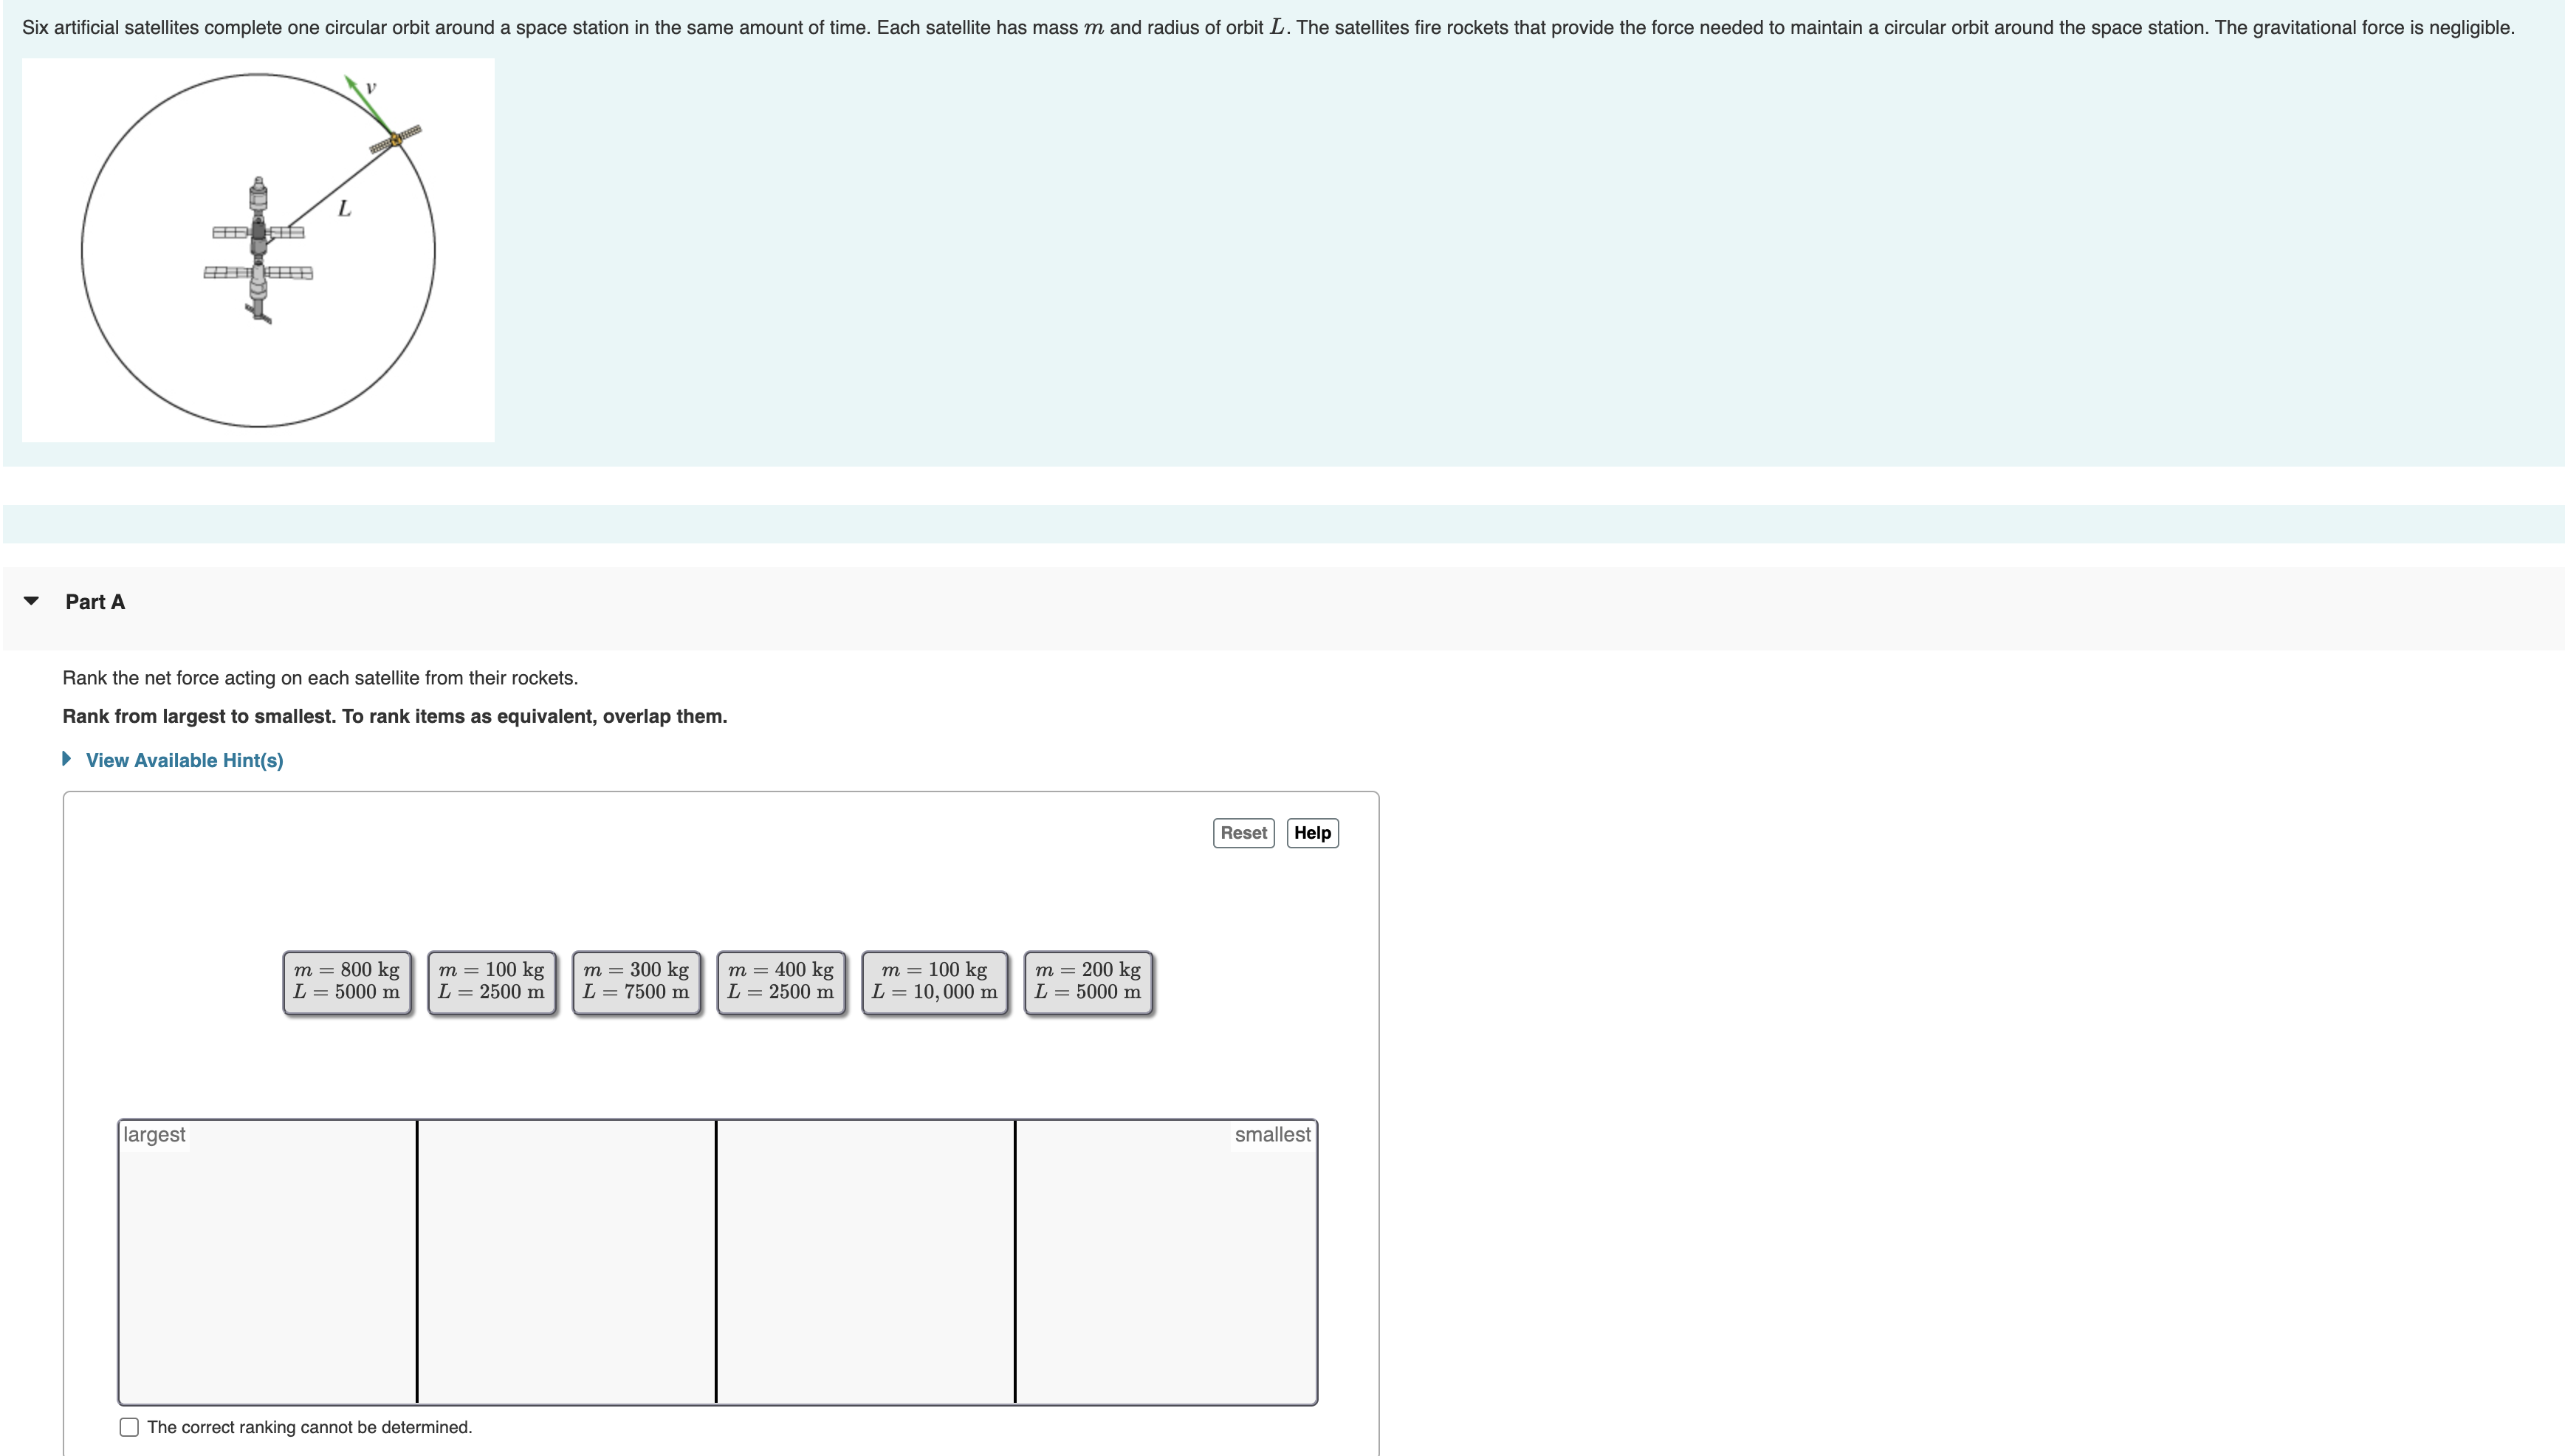Viewport: 2565px width, 1456px height.
Task: Expand the View Available Hint(s) triangle
Action: (x=67, y=759)
